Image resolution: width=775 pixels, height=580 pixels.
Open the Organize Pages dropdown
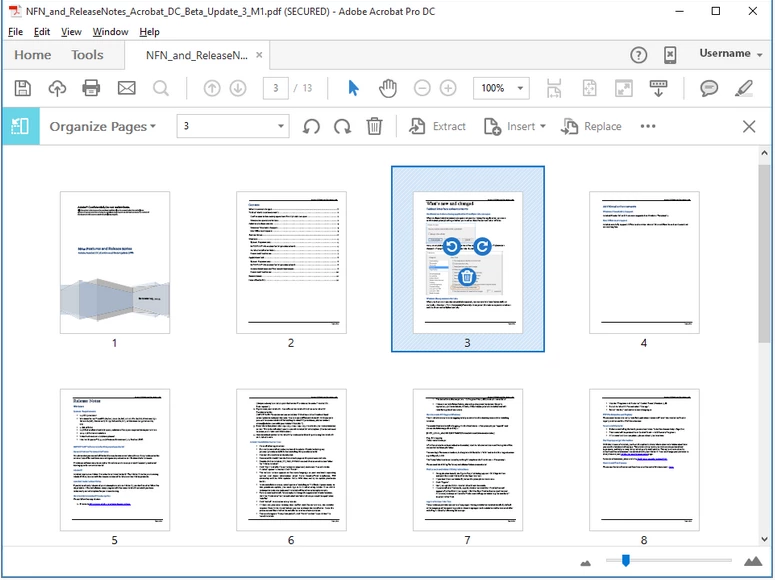tap(103, 127)
